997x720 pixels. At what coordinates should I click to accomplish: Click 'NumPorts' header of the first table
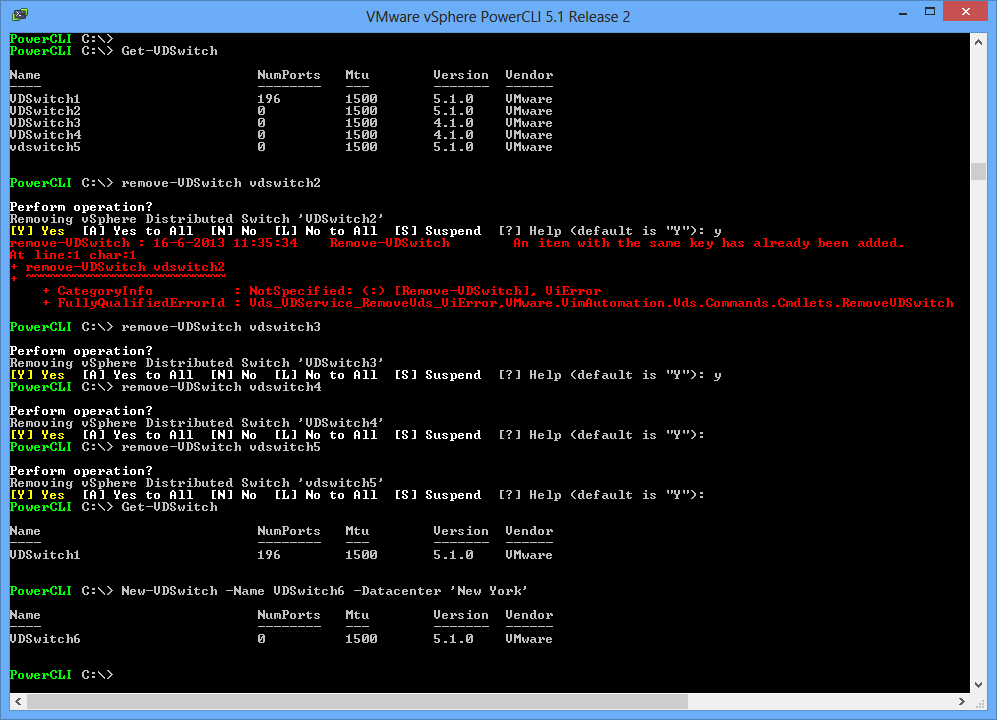289,75
